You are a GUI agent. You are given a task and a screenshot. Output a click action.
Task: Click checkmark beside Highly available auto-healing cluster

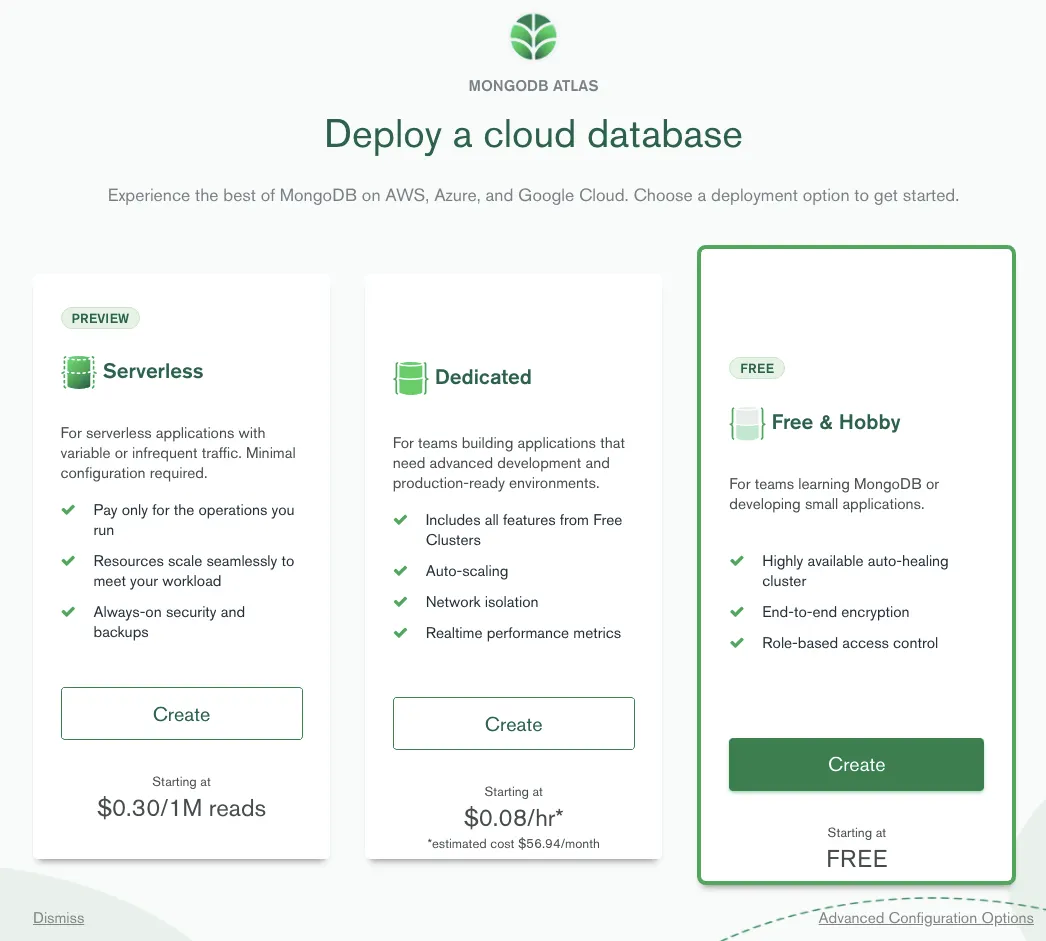point(736,561)
